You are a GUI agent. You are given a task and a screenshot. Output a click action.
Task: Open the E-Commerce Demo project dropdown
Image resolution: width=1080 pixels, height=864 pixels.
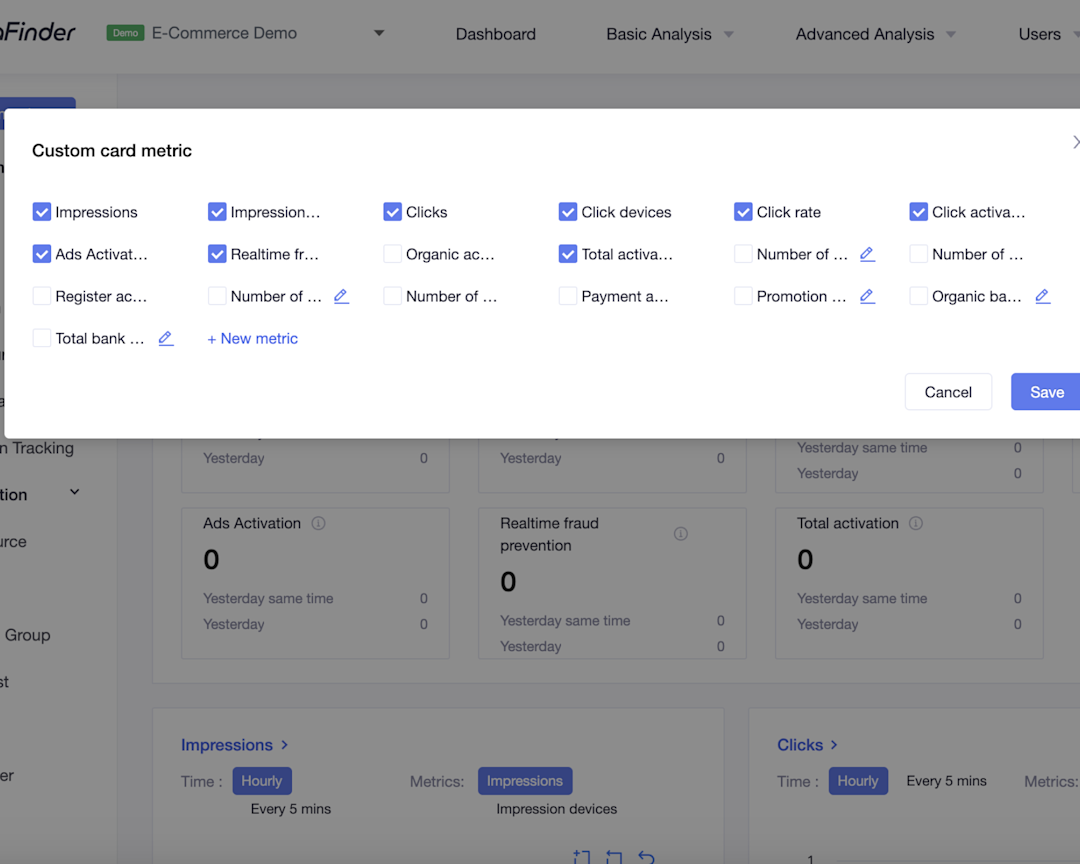379,33
